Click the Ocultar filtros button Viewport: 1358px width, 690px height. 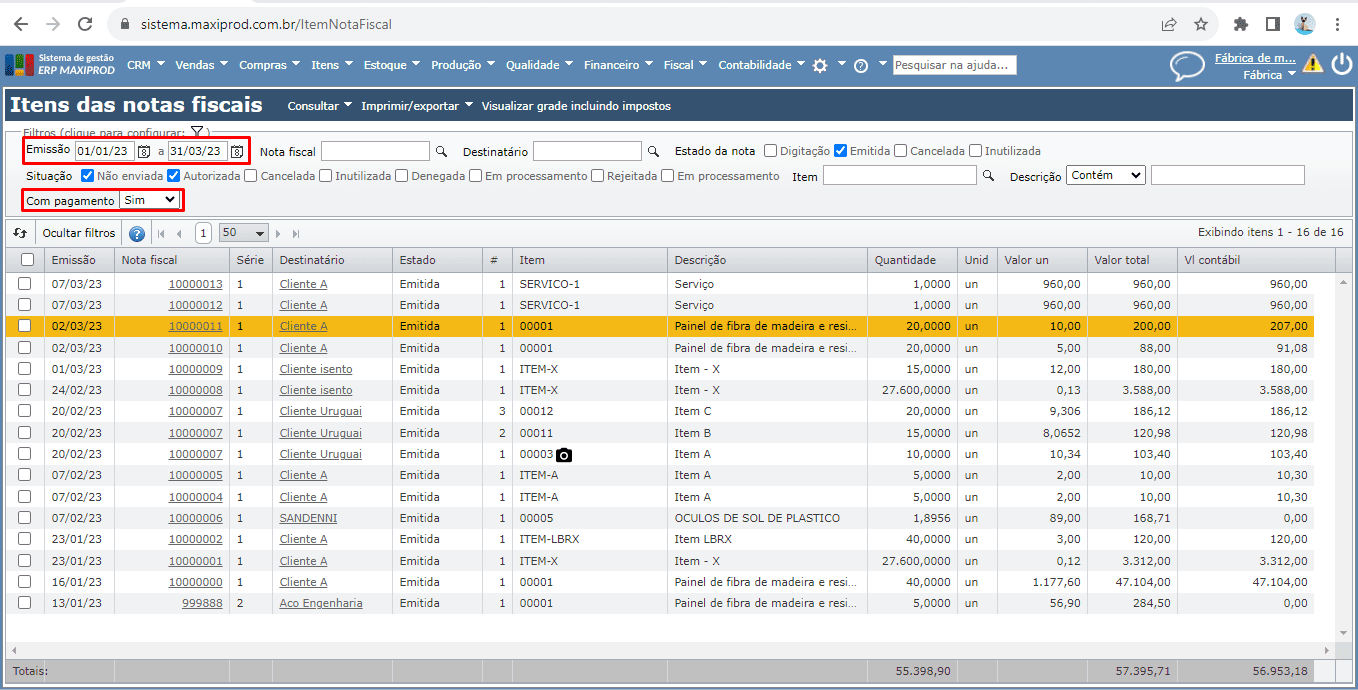(79, 233)
